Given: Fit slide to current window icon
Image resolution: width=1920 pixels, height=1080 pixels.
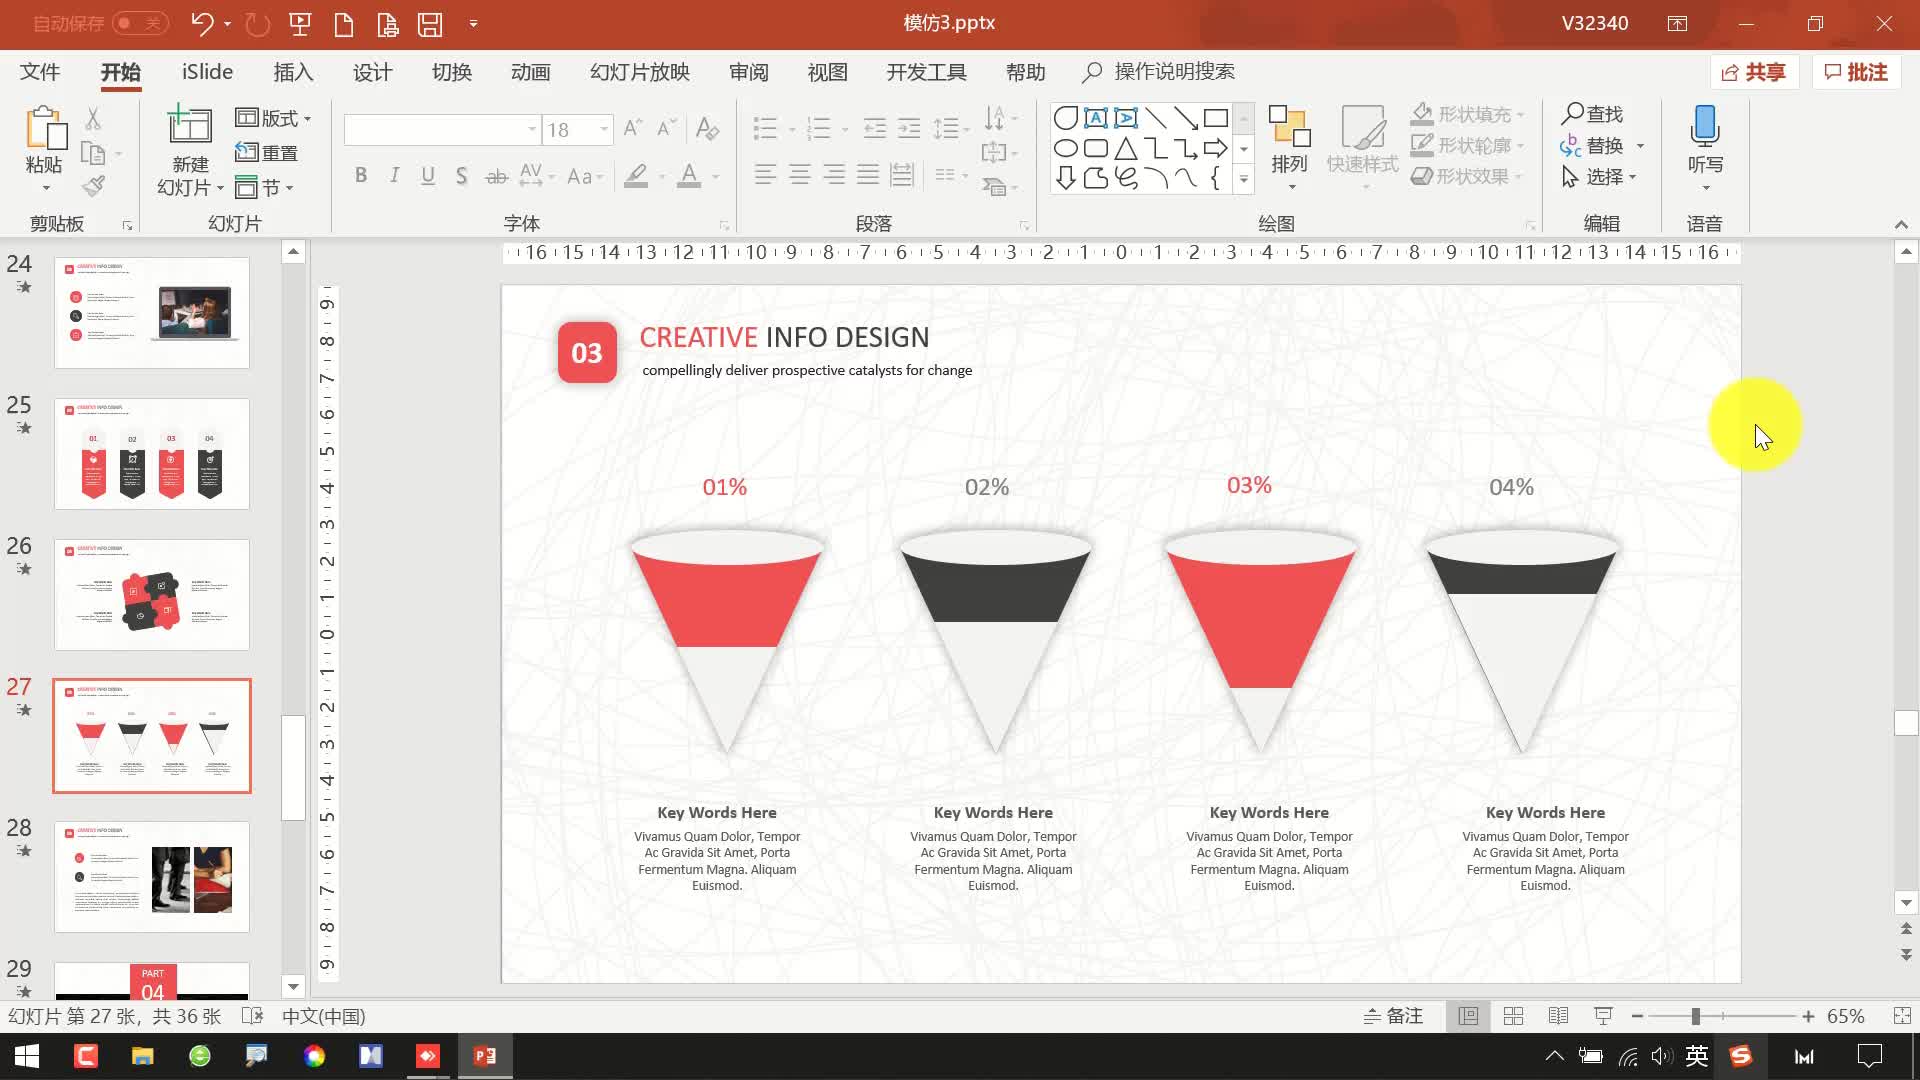Looking at the screenshot, I should click(x=1902, y=1016).
